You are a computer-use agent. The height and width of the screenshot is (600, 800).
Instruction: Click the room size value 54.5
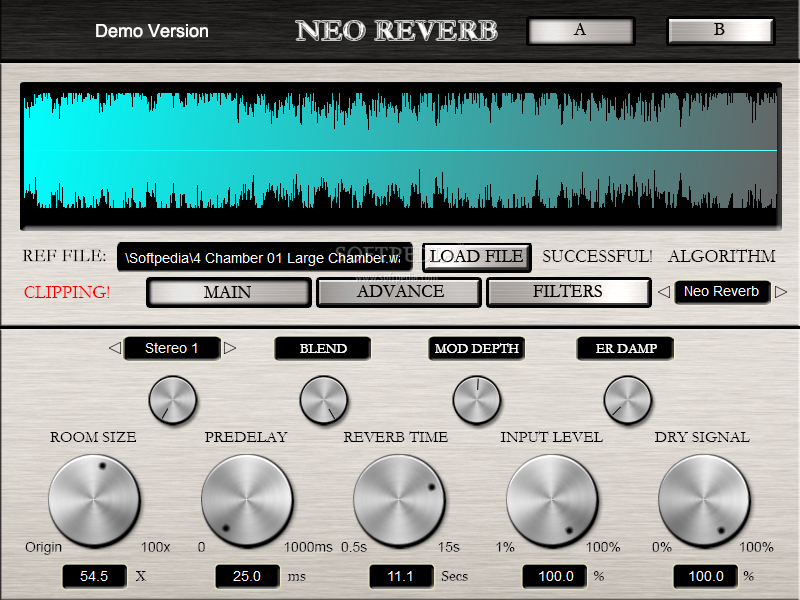[x=94, y=577]
